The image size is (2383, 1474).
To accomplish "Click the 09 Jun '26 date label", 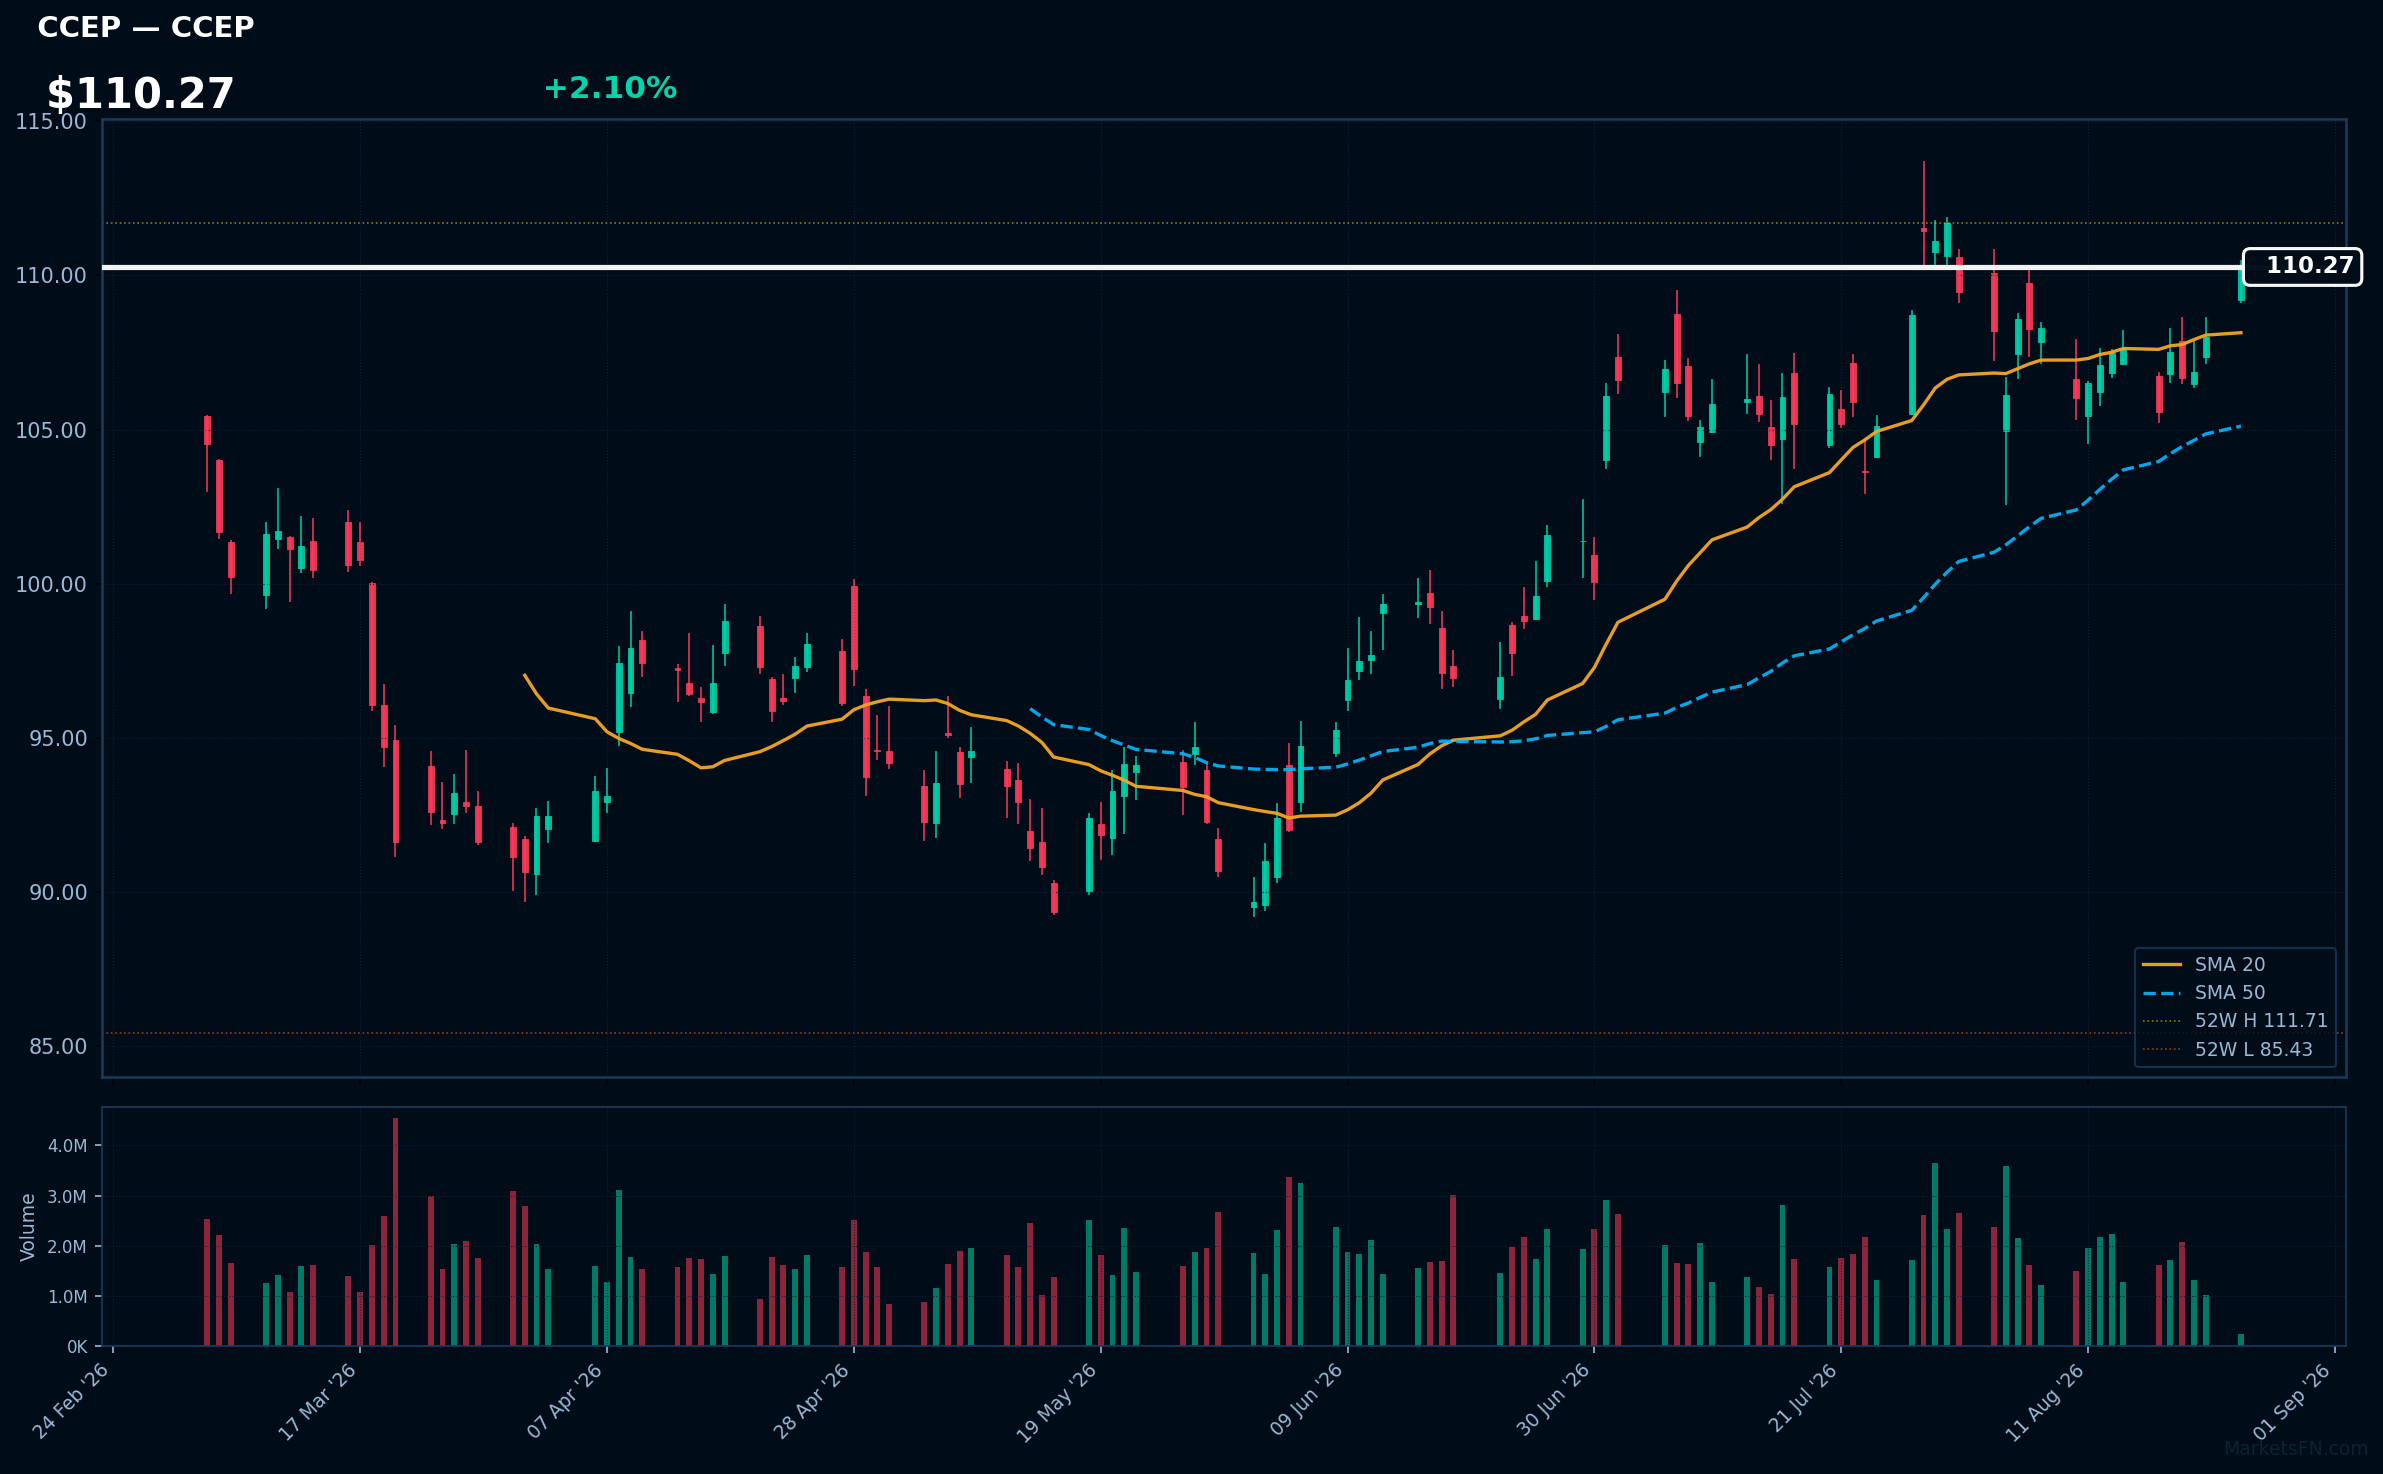I will (1306, 1401).
